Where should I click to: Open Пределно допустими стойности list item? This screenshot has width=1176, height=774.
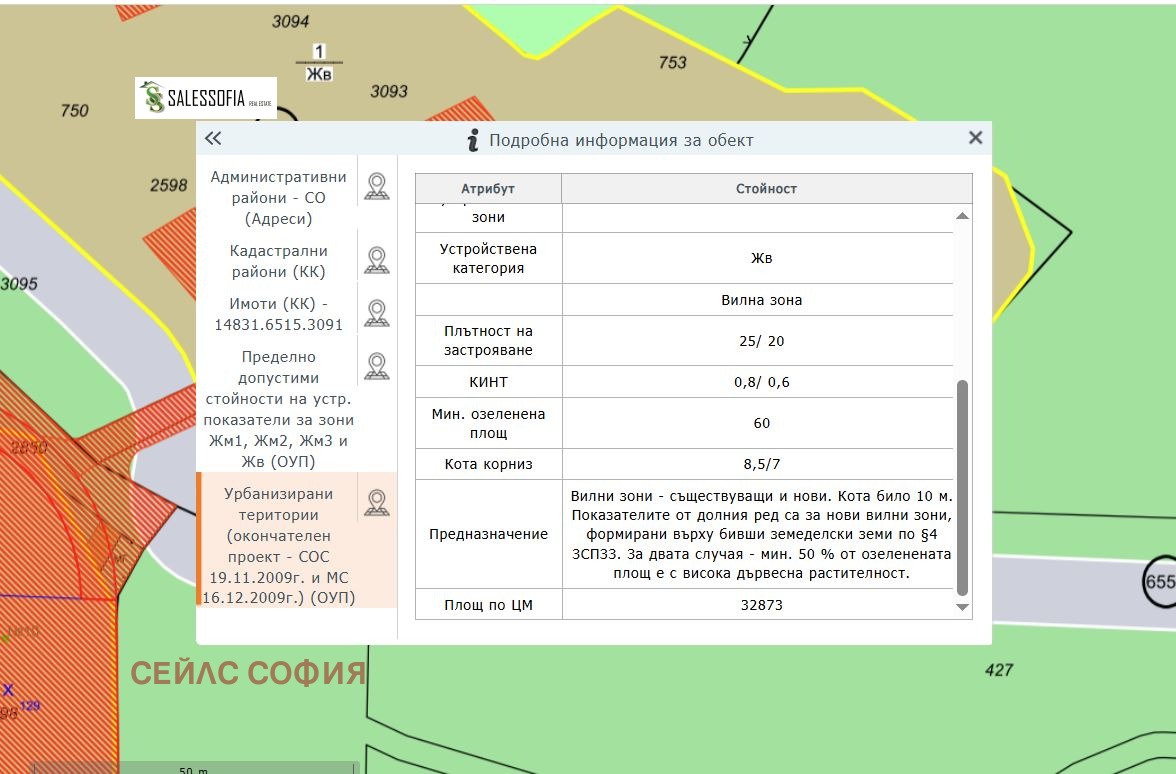point(278,409)
